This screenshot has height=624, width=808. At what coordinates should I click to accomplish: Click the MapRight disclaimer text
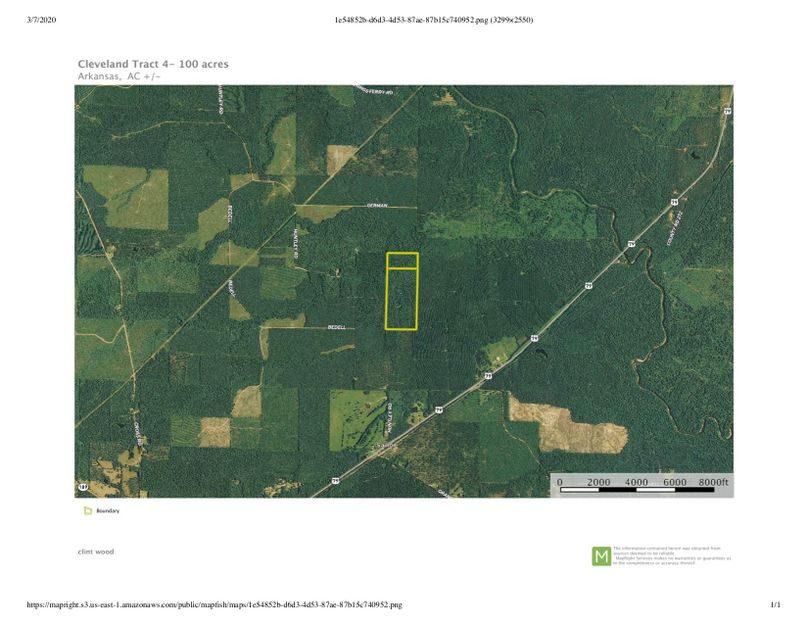point(672,556)
